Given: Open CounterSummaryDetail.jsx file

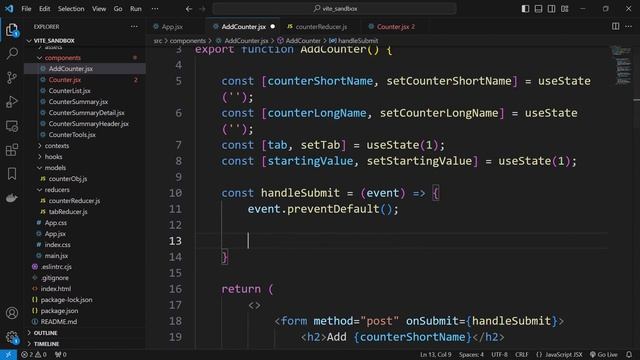Looking at the screenshot, I should pyautogui.click(x=85, y=113).
